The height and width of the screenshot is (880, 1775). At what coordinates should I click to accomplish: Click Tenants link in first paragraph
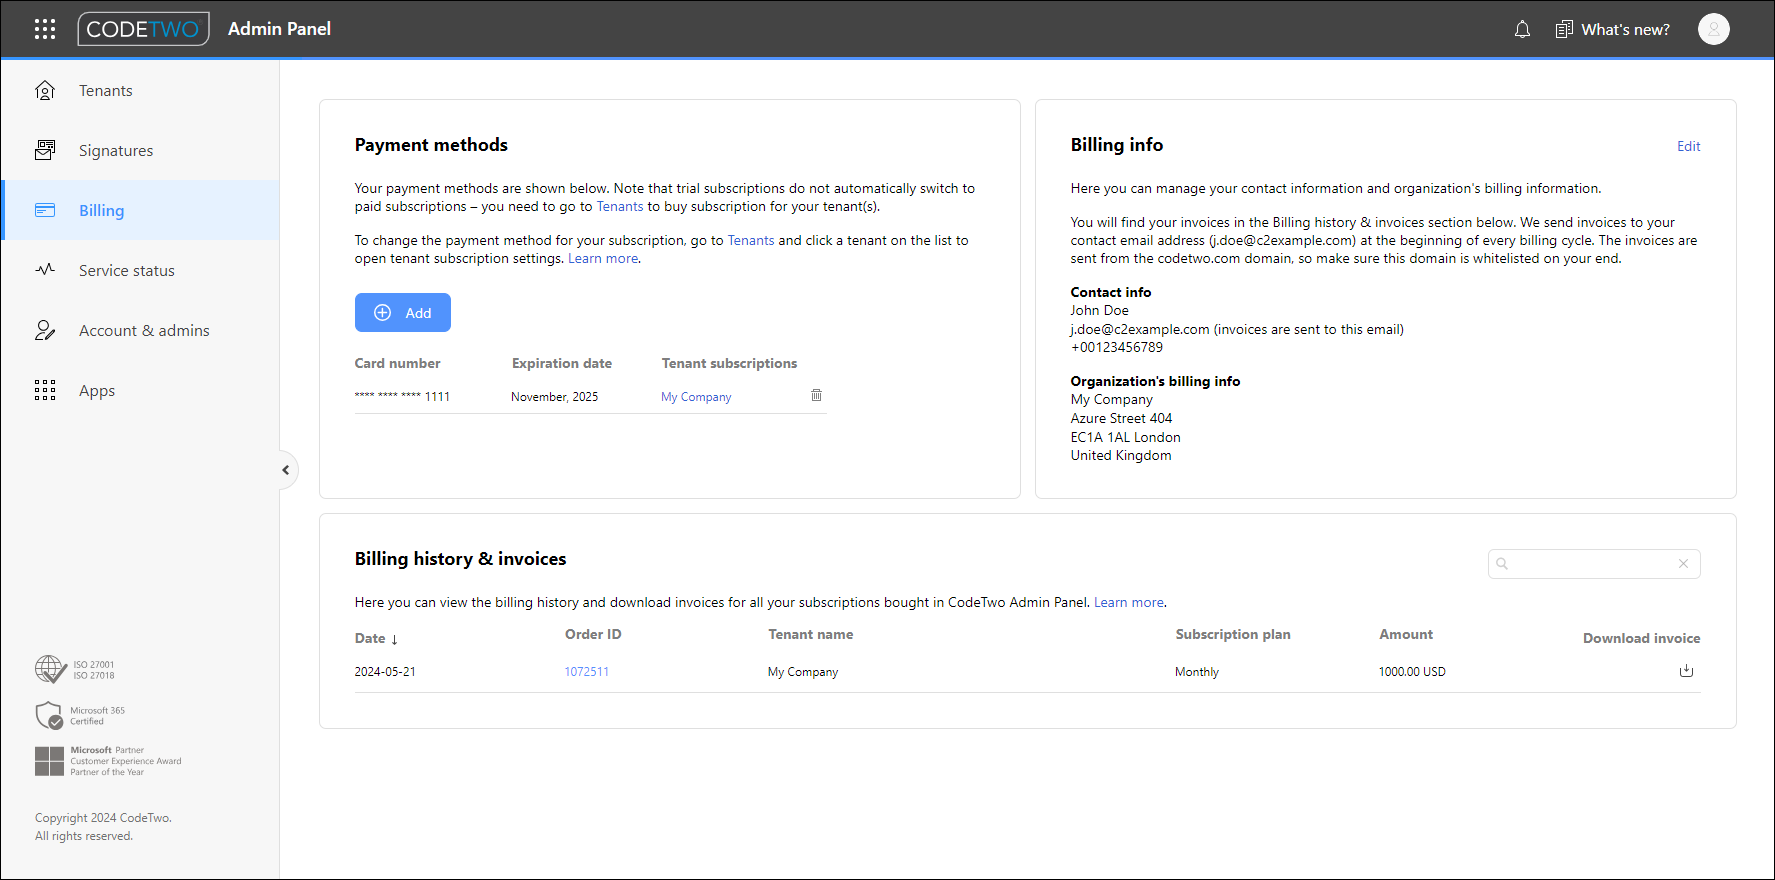coord(620,206)
